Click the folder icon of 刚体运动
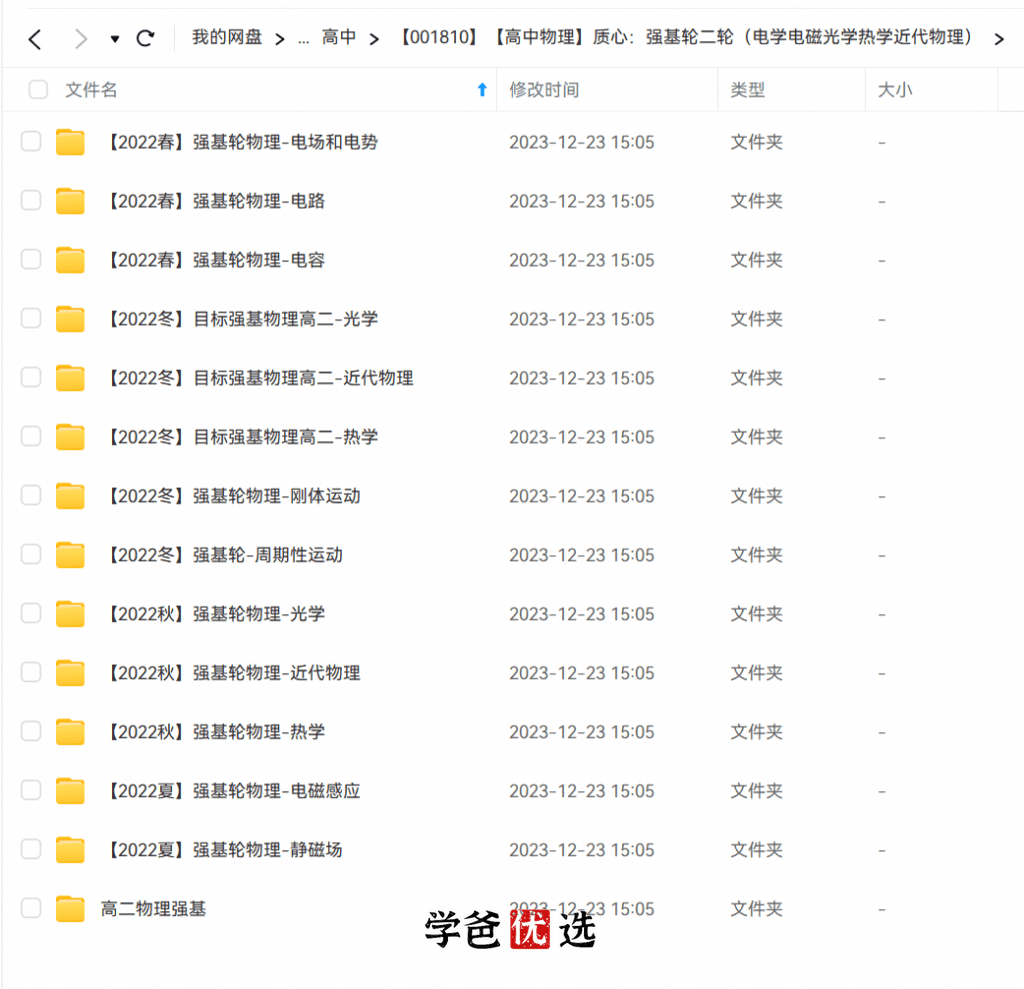1024x989 pixels. pos(70,495)
